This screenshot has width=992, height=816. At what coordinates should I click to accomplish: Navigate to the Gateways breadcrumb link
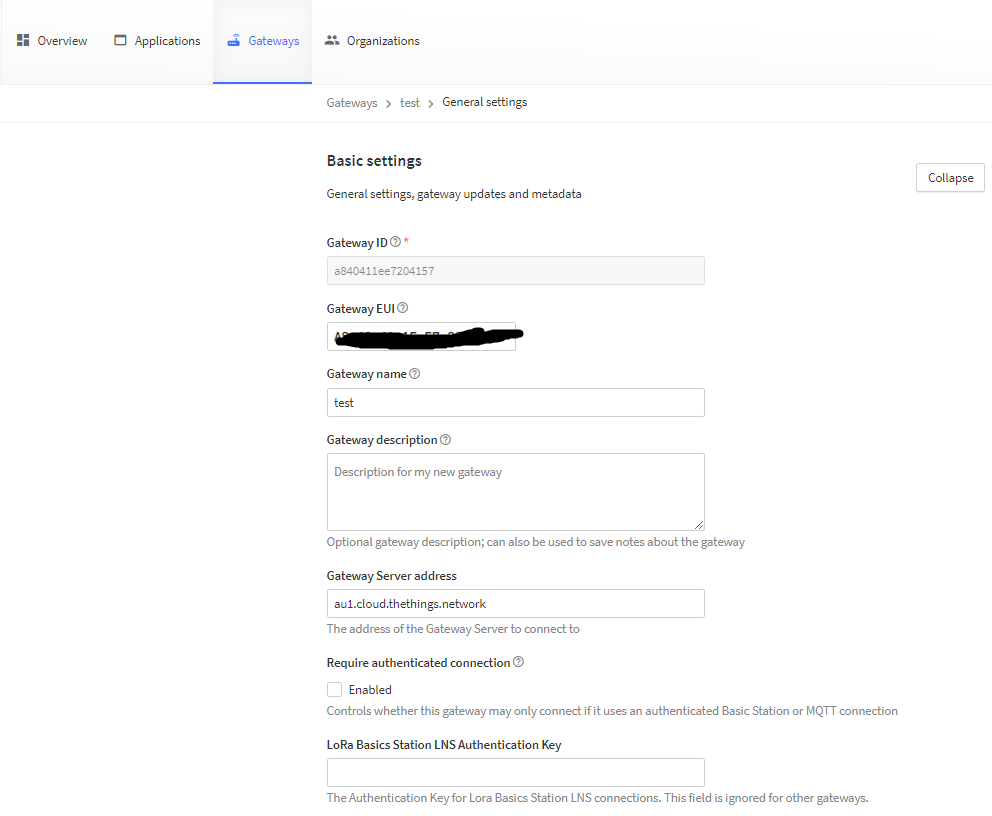click(x=351, y=102)
